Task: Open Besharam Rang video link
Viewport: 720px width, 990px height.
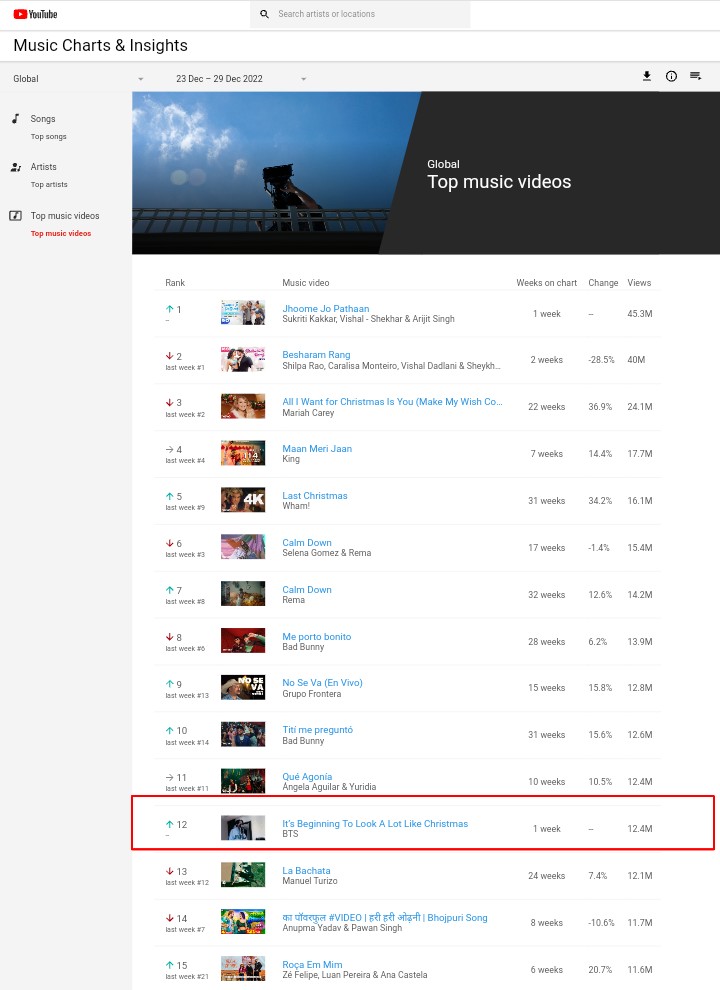Action: pyautogui.click(x=316, y=355)
